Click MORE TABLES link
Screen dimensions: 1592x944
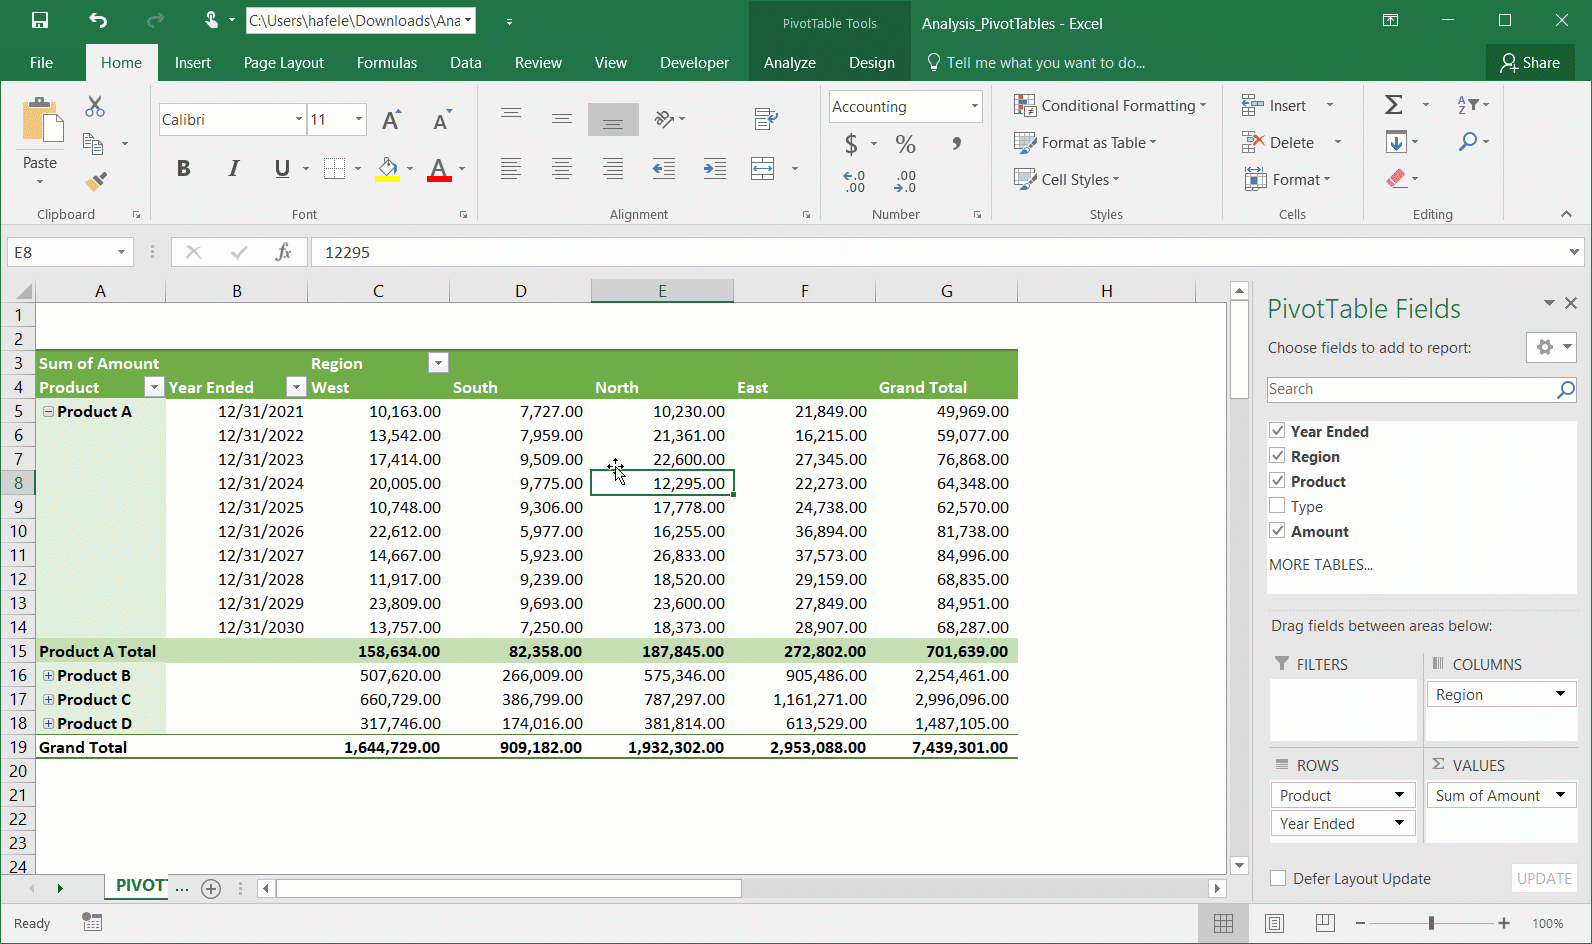coord(1321,564)
